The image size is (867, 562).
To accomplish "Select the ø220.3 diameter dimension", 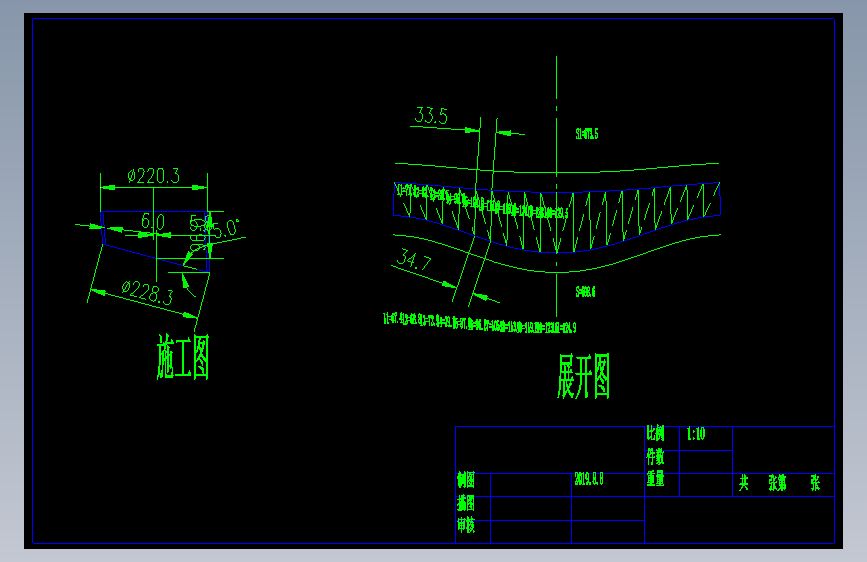I will click(153, 176).
